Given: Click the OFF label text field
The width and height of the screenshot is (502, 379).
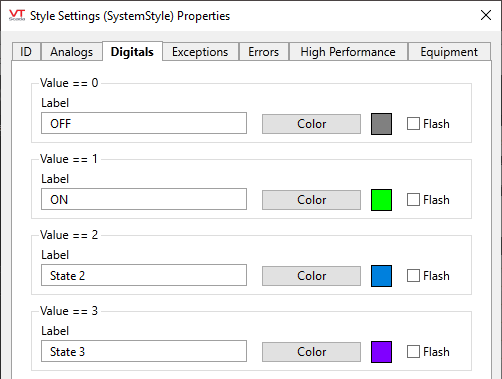Looking at the screenshot, I should click(144, 123).
